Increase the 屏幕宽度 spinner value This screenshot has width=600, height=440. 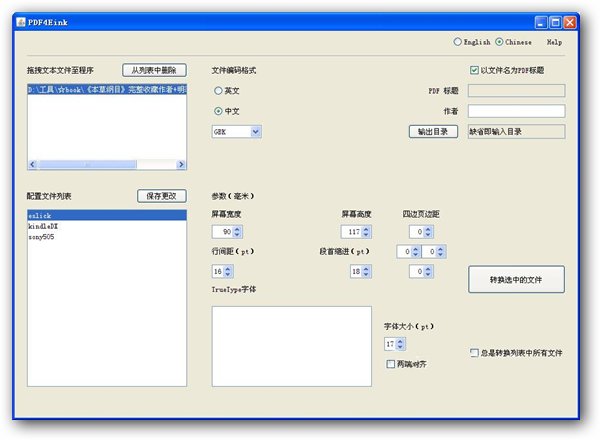[239, 229]
